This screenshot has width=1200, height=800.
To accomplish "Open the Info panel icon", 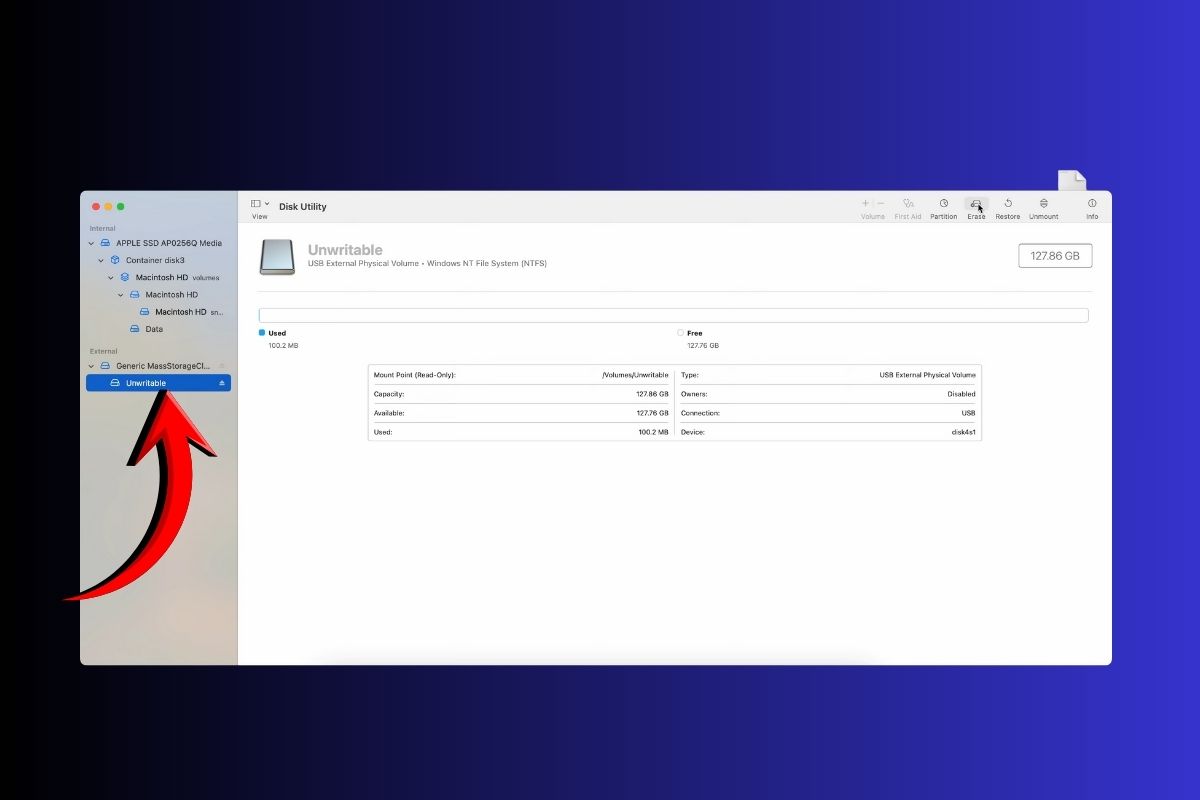I will (x=1092, y=203).
